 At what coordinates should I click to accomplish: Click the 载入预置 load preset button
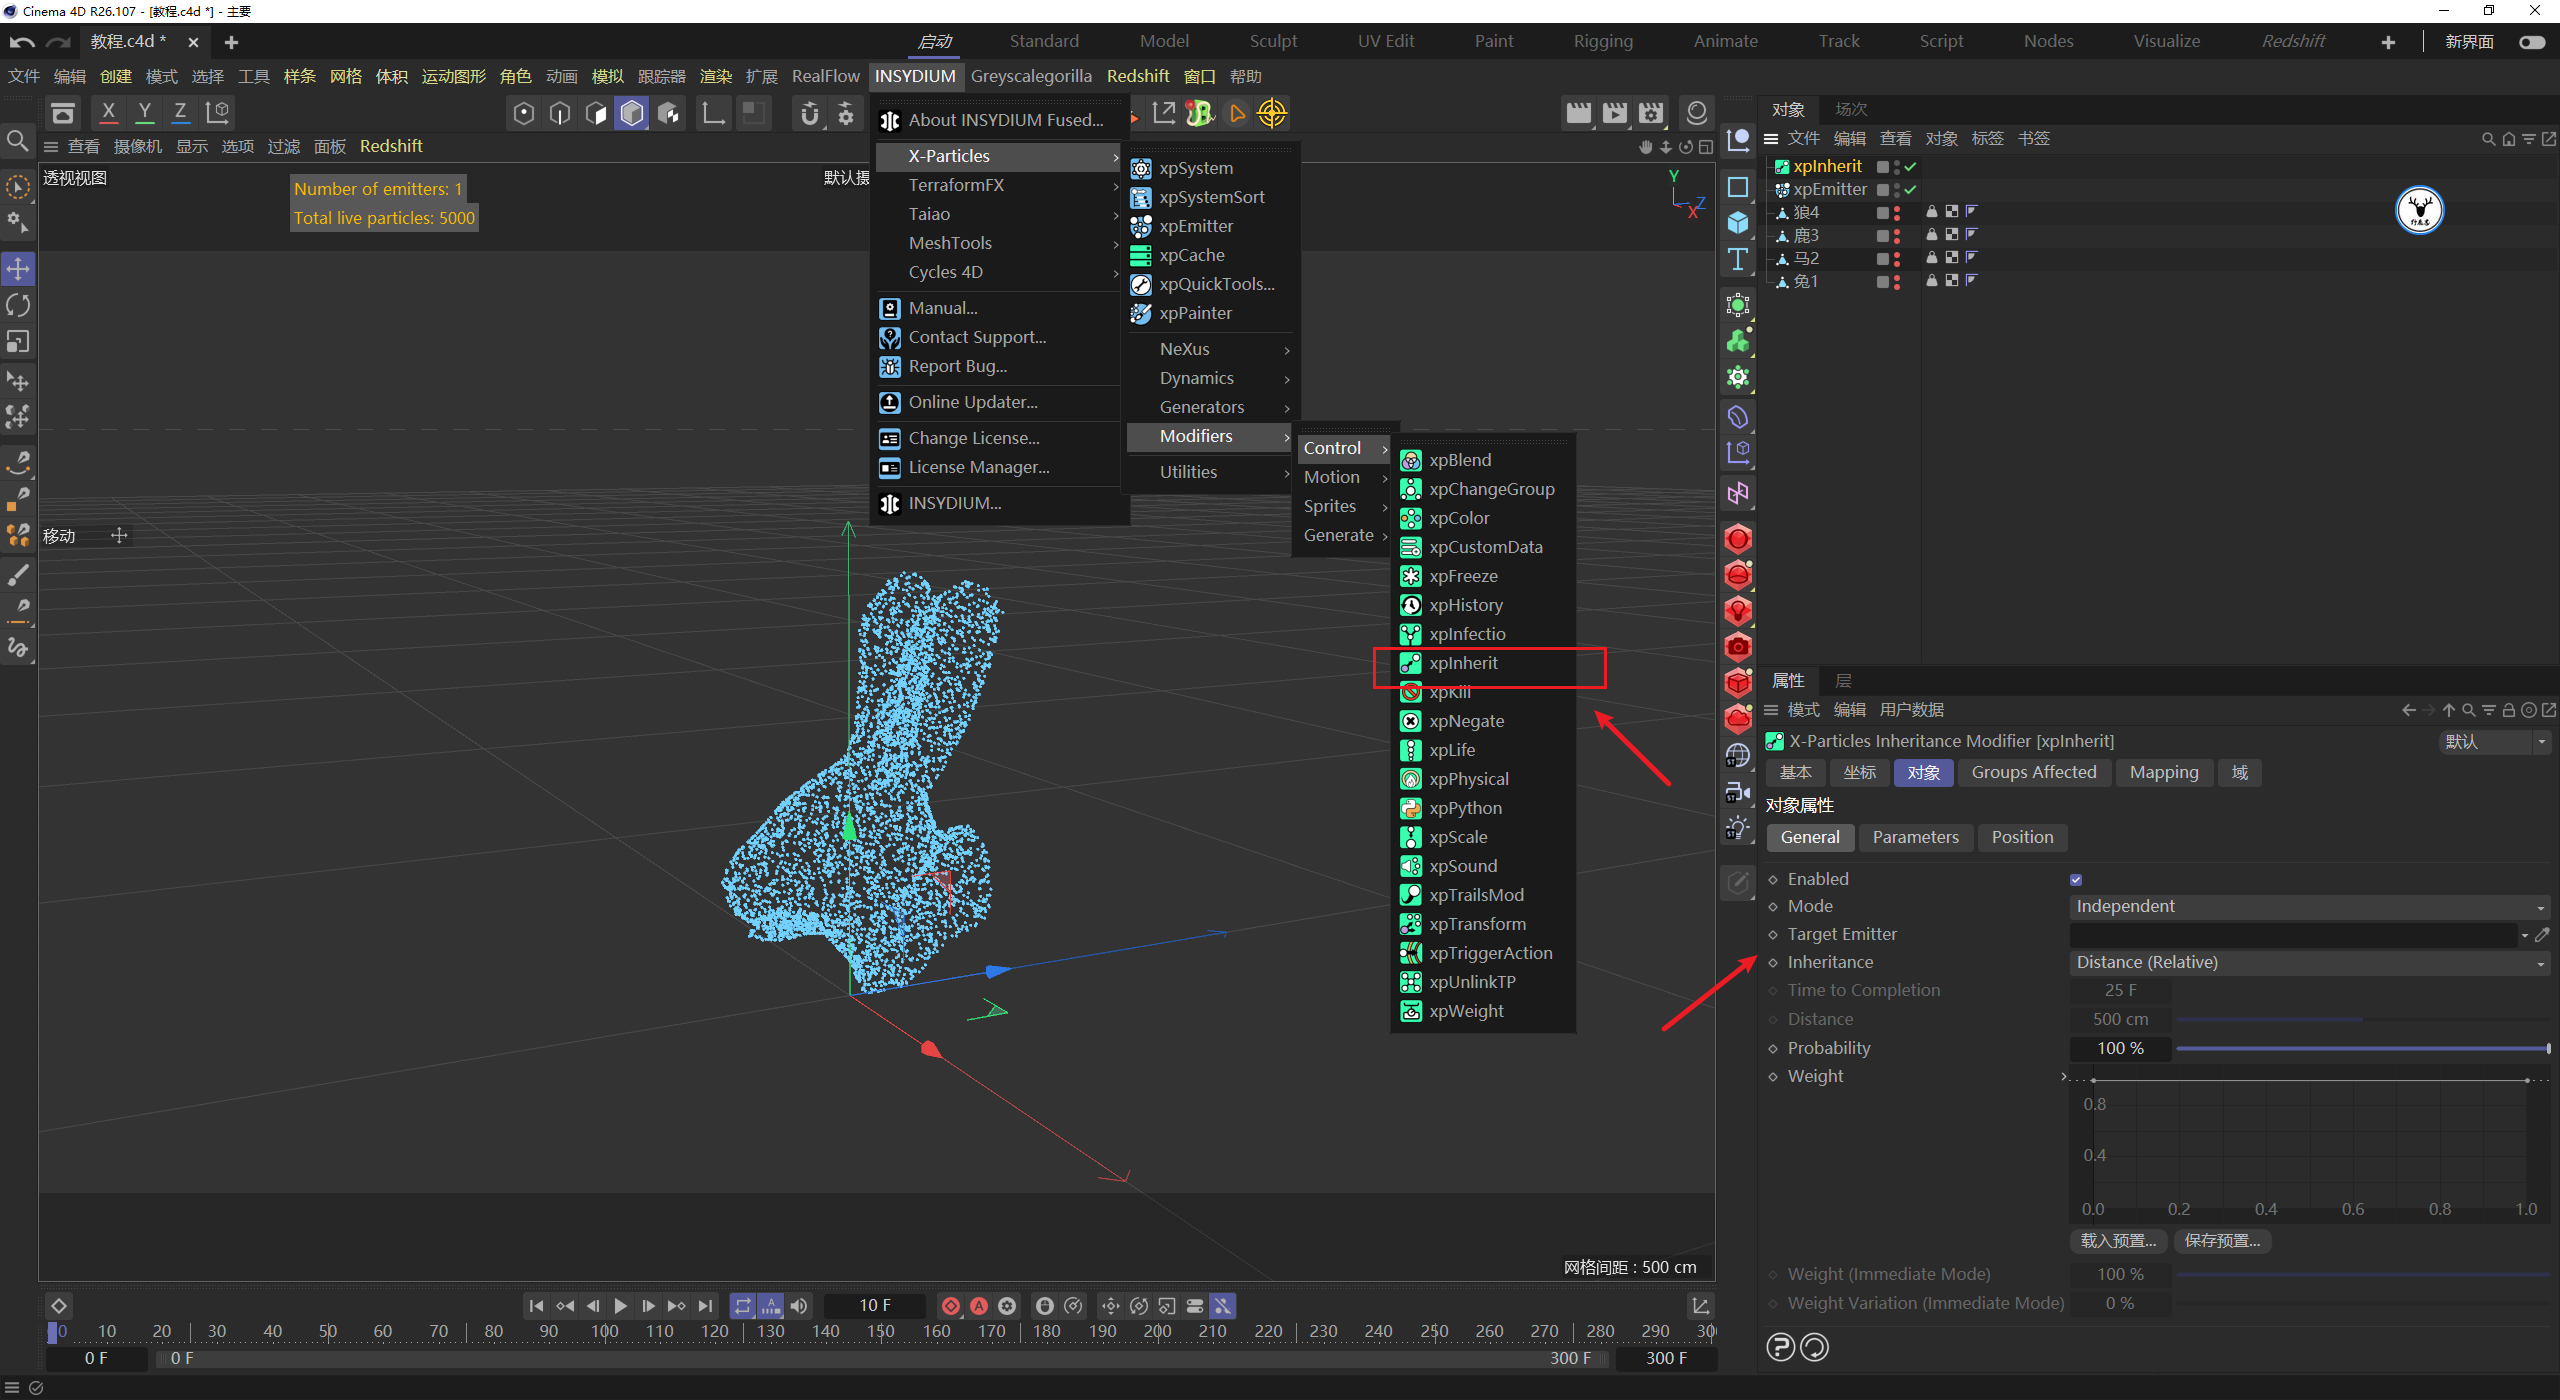[x=2118, y=1241]
